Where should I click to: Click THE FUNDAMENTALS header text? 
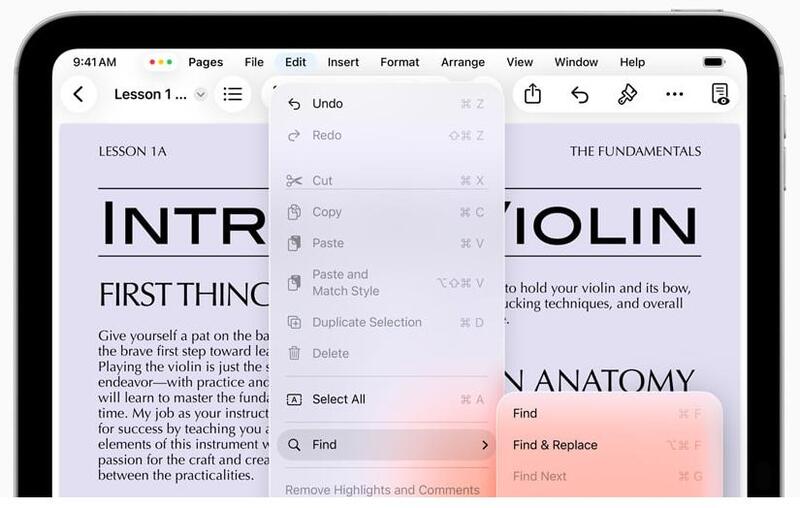click(635, 151)
